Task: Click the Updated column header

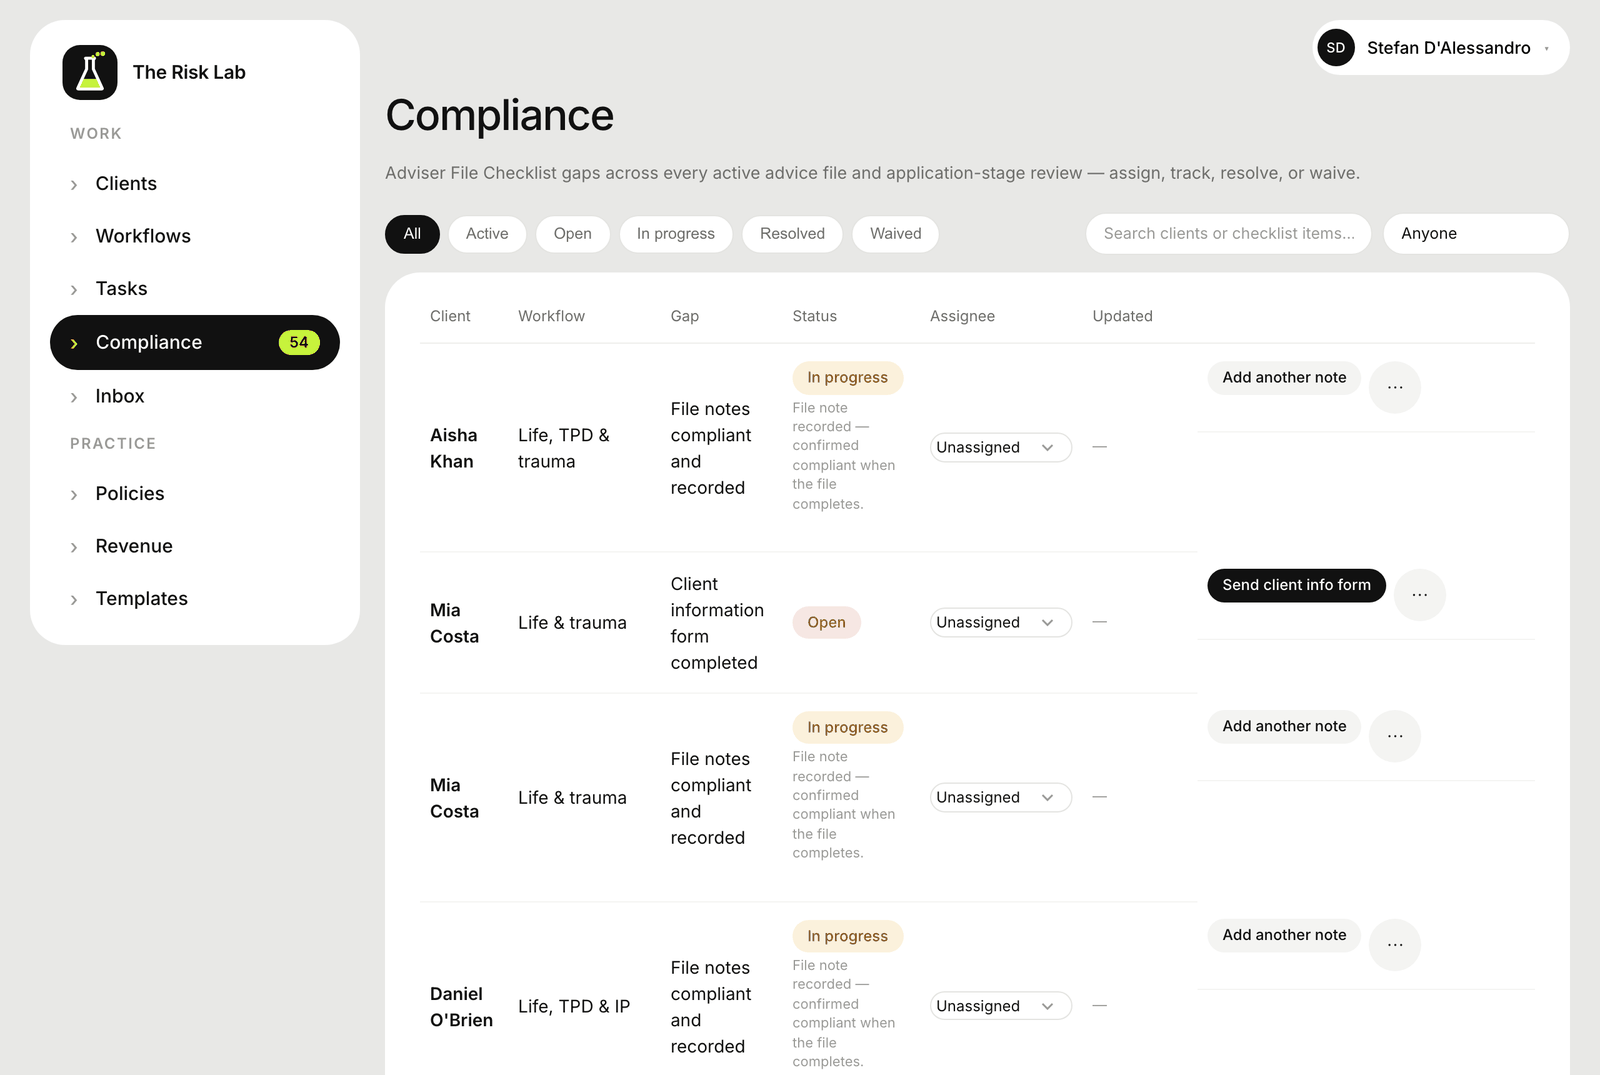Action: coord(1122,316)
